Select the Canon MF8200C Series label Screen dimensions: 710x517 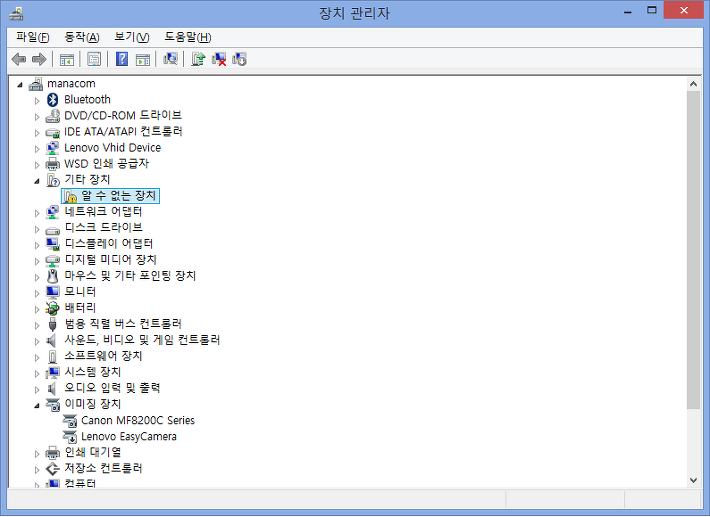click(138, 421)
